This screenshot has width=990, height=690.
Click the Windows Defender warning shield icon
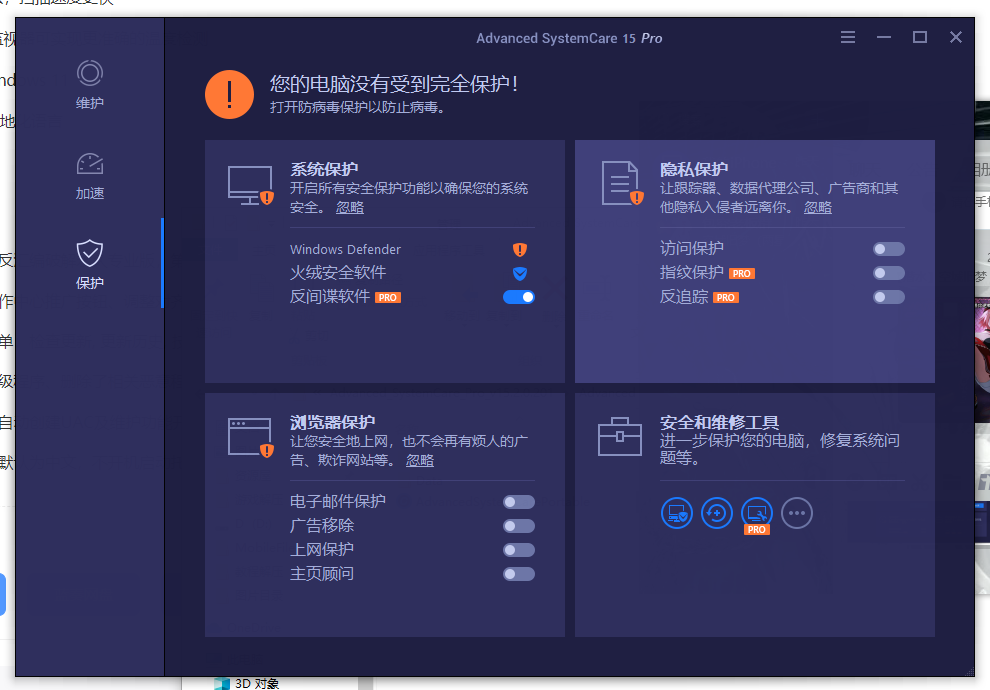(519, 250)
